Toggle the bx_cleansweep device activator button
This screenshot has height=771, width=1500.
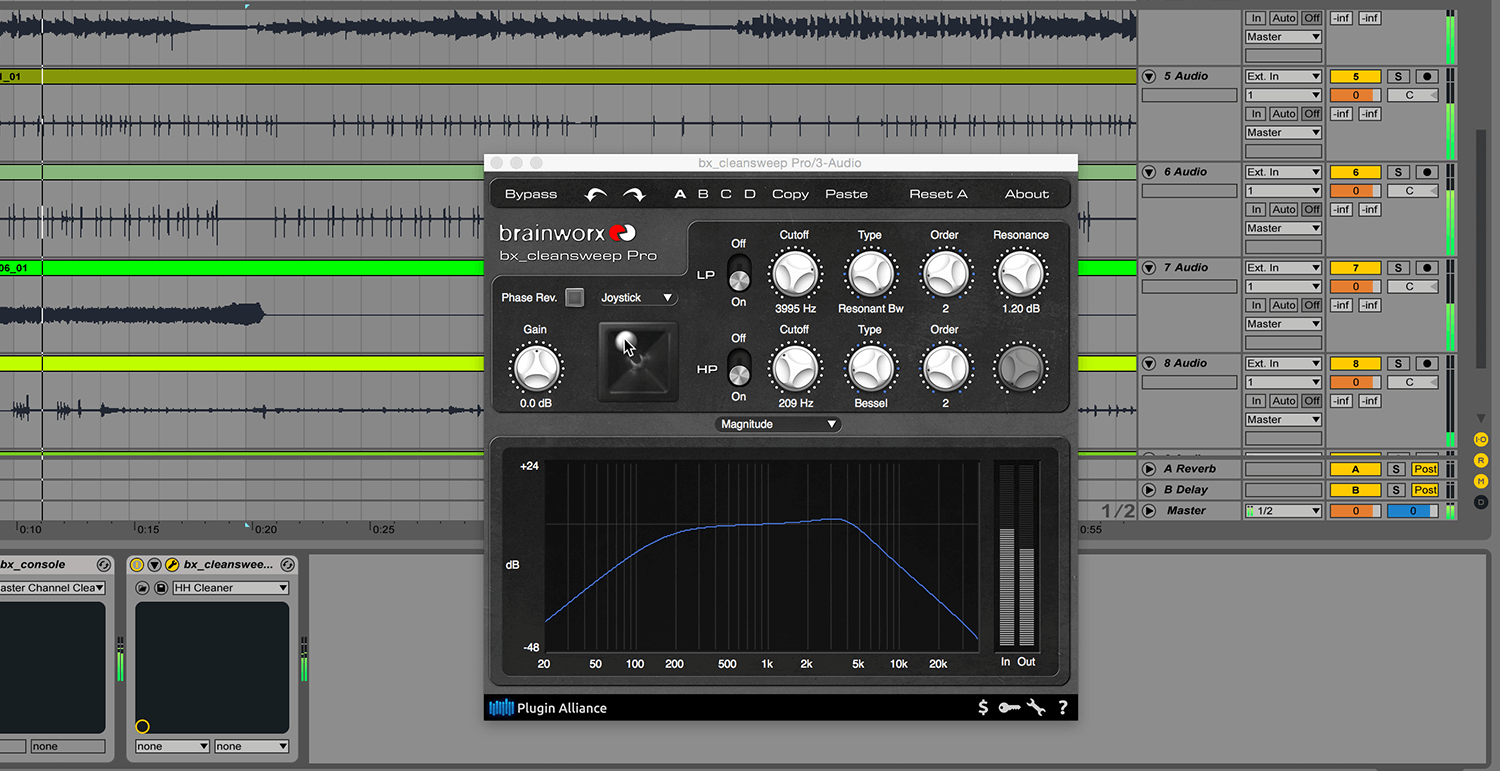pyautogui.click(x=138, y=565)
